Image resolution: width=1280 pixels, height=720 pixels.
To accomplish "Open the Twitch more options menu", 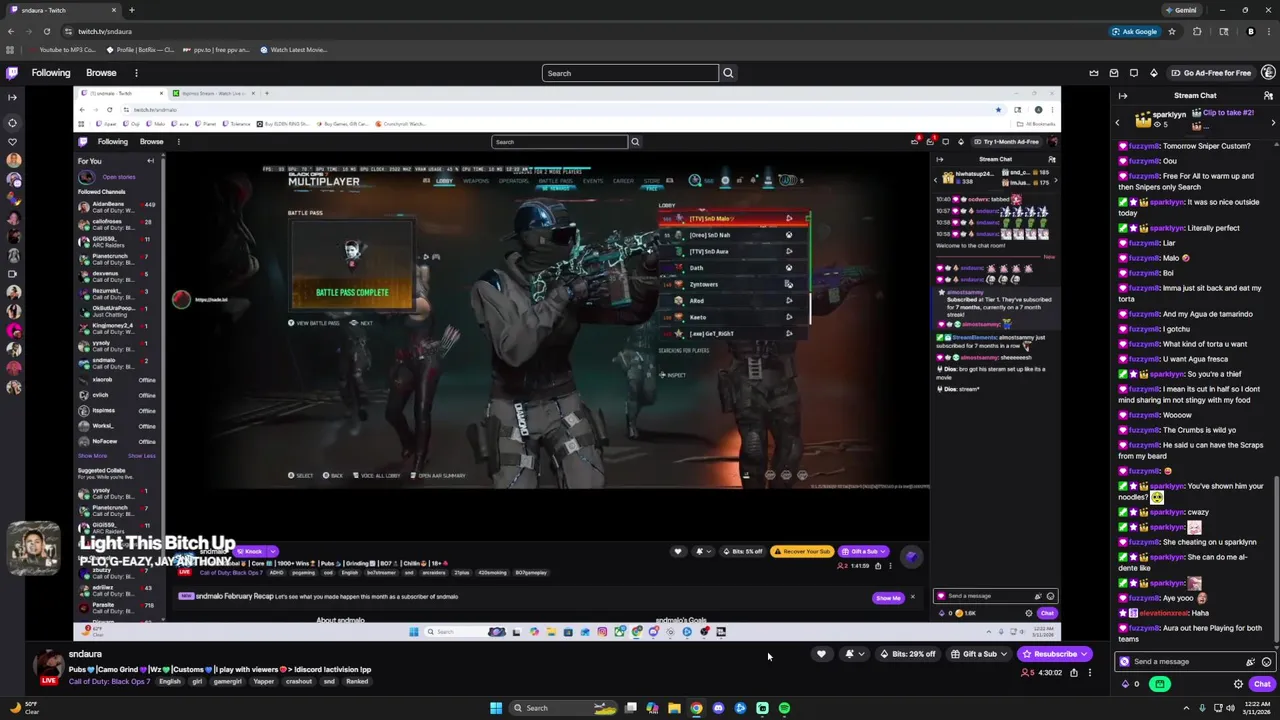I will pos(136,73).
